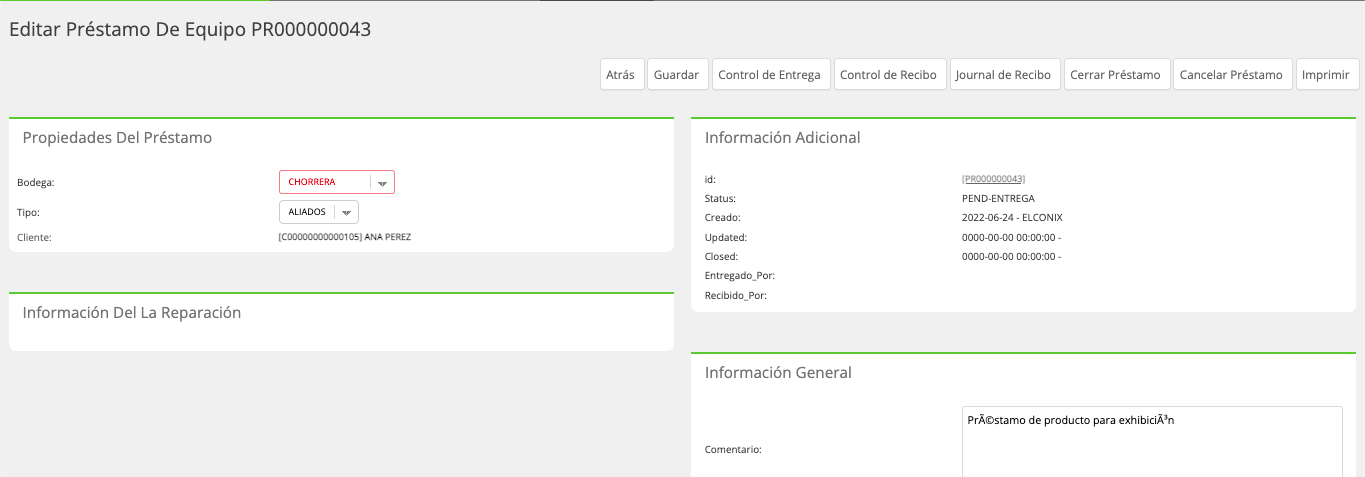The width and height of the screenshot is (1365, 477).
Task: Click Cancelar Préstamo button
Action: coord(1232,75)
